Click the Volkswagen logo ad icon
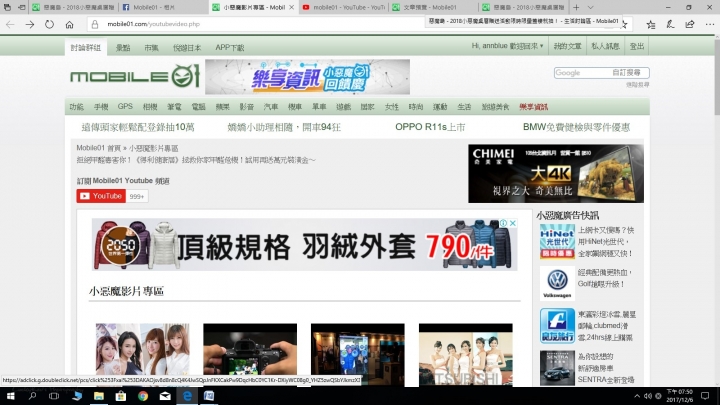 [557, 283]
